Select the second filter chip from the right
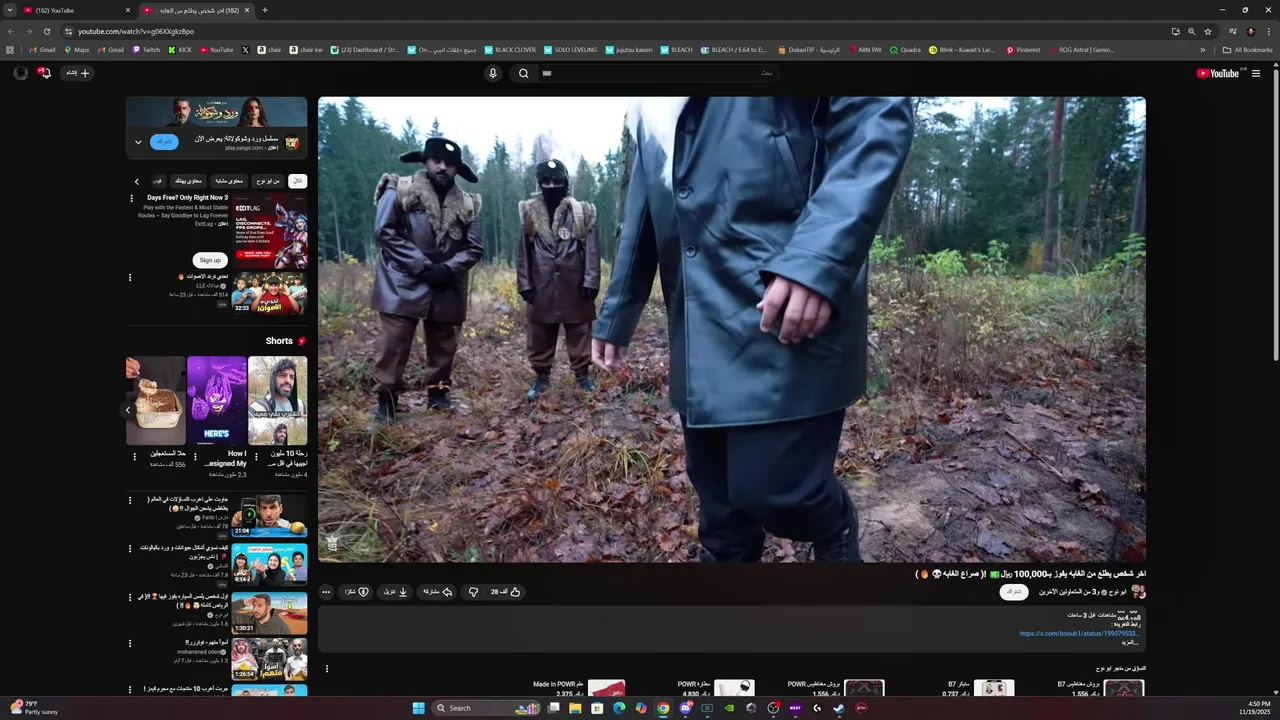1280x720 pixels. (x=268, y=181)
